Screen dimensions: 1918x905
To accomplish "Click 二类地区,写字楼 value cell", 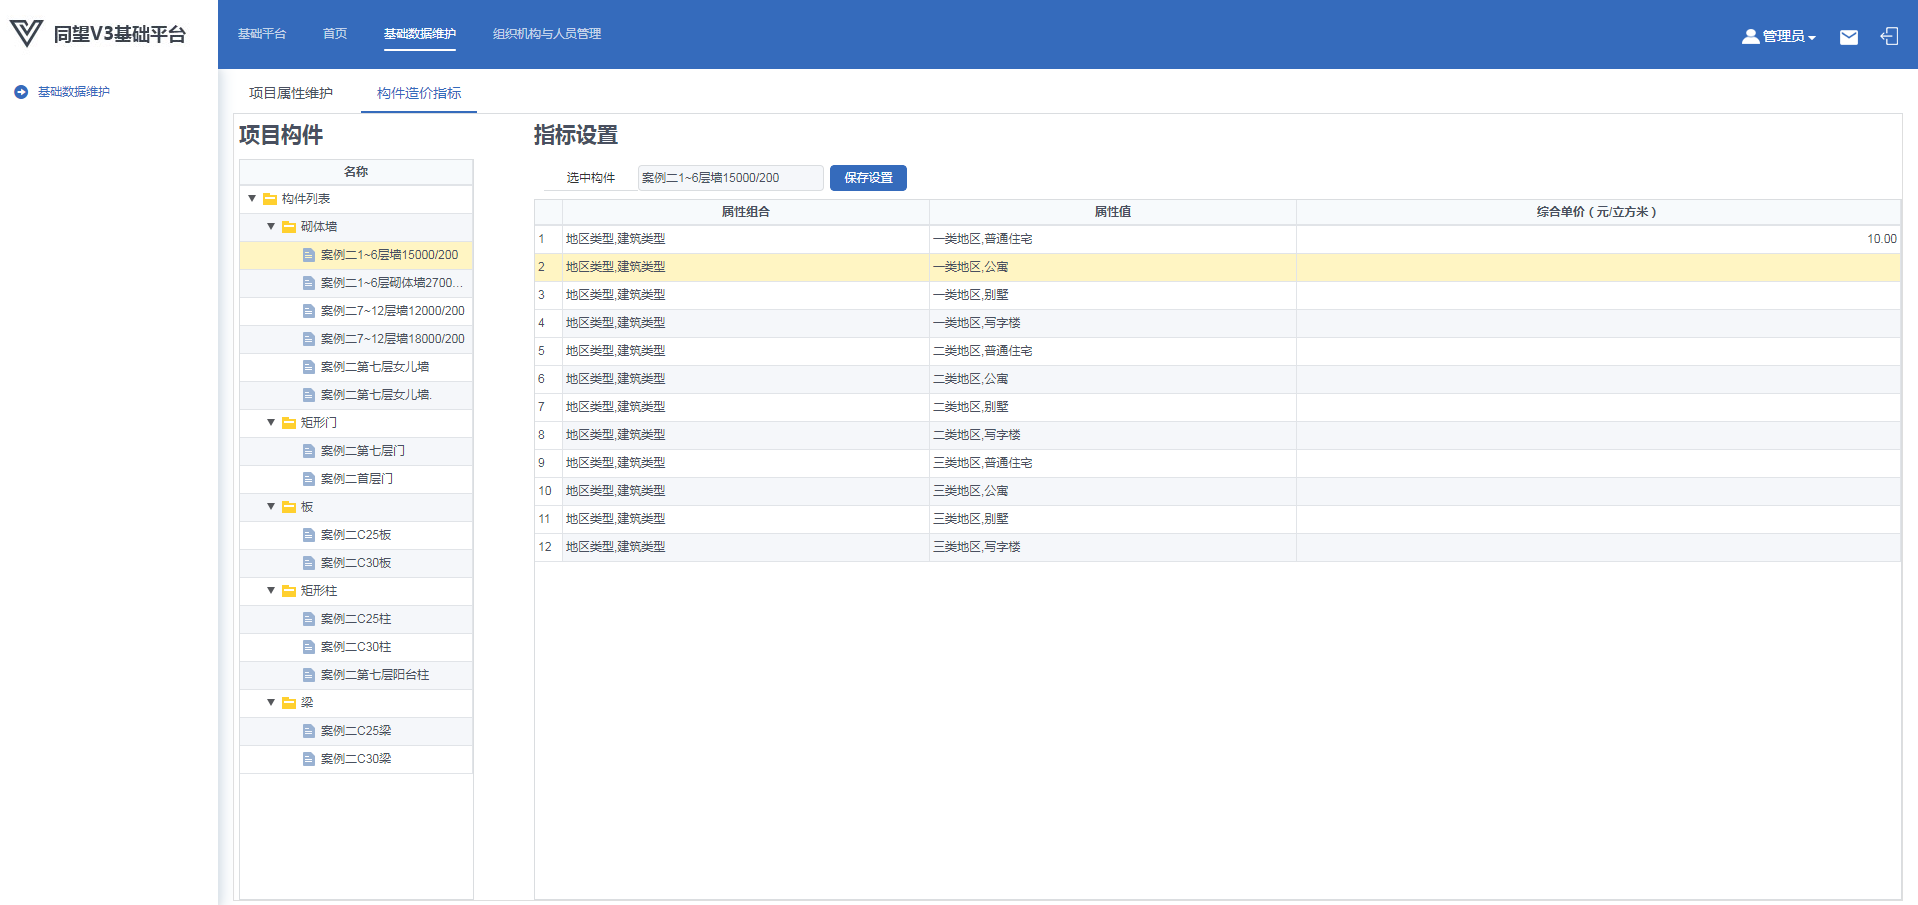I will [1113, 435].
